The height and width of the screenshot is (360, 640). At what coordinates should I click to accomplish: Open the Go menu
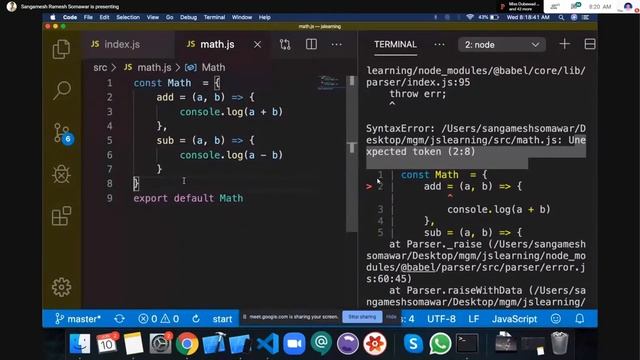click(169, 18)
